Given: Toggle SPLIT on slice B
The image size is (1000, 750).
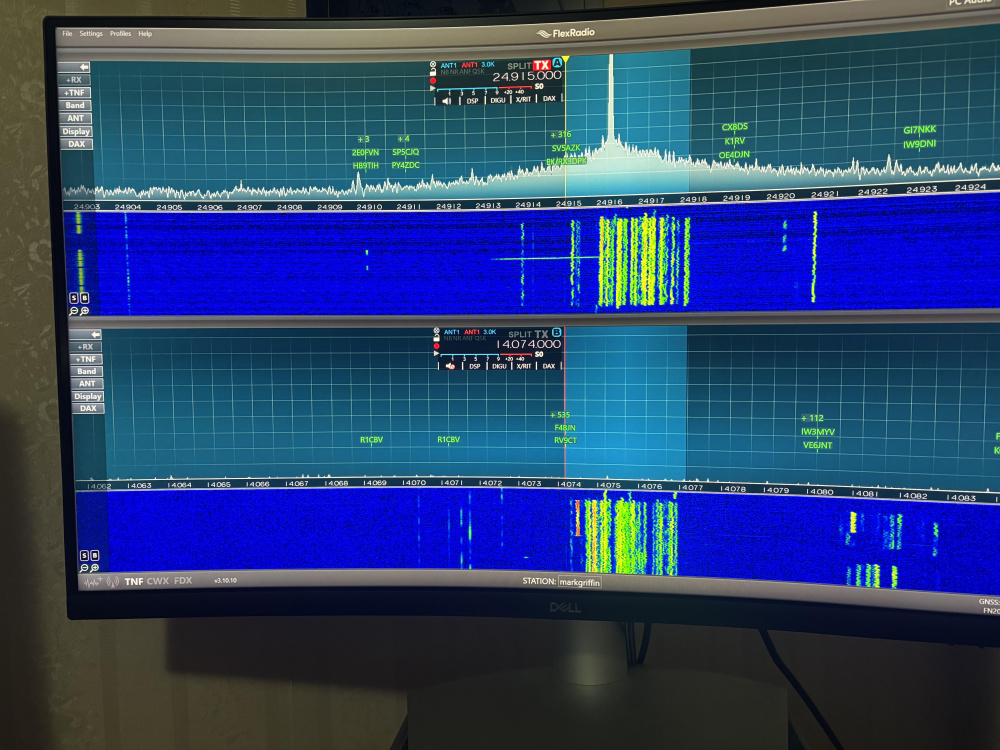Looking at the screenshot, I should point(520,334).
